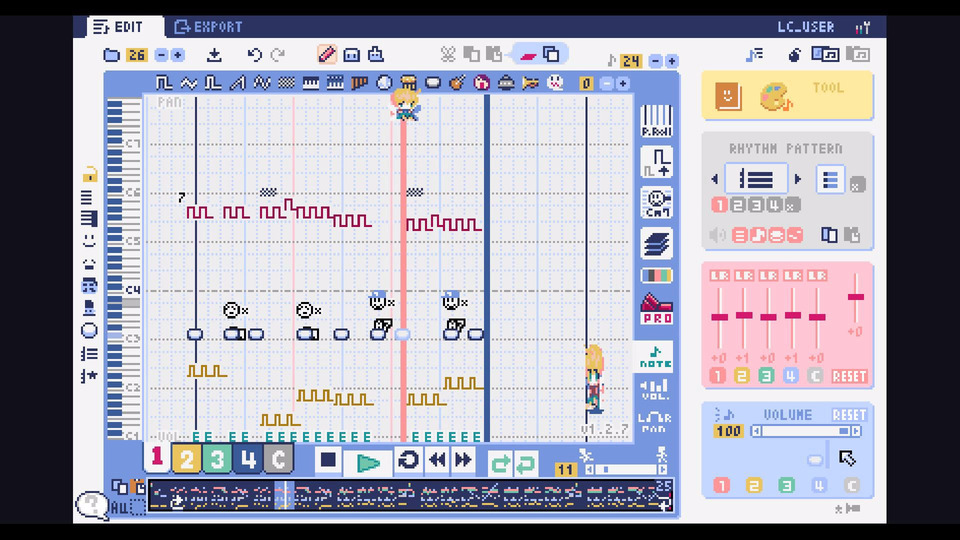
Task: Download the song with the save icon
Action: pyautogui.click(x=214, y=55)
